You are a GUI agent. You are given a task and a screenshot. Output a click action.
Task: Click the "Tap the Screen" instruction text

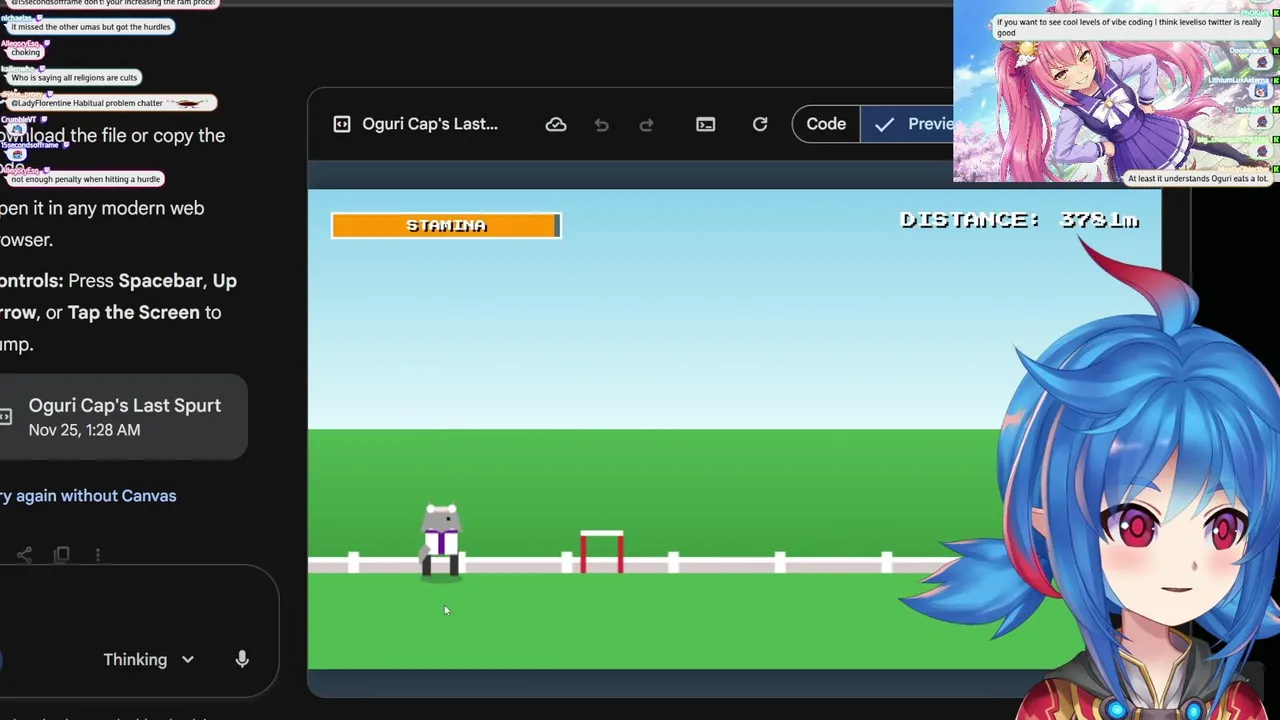point(134,313)
